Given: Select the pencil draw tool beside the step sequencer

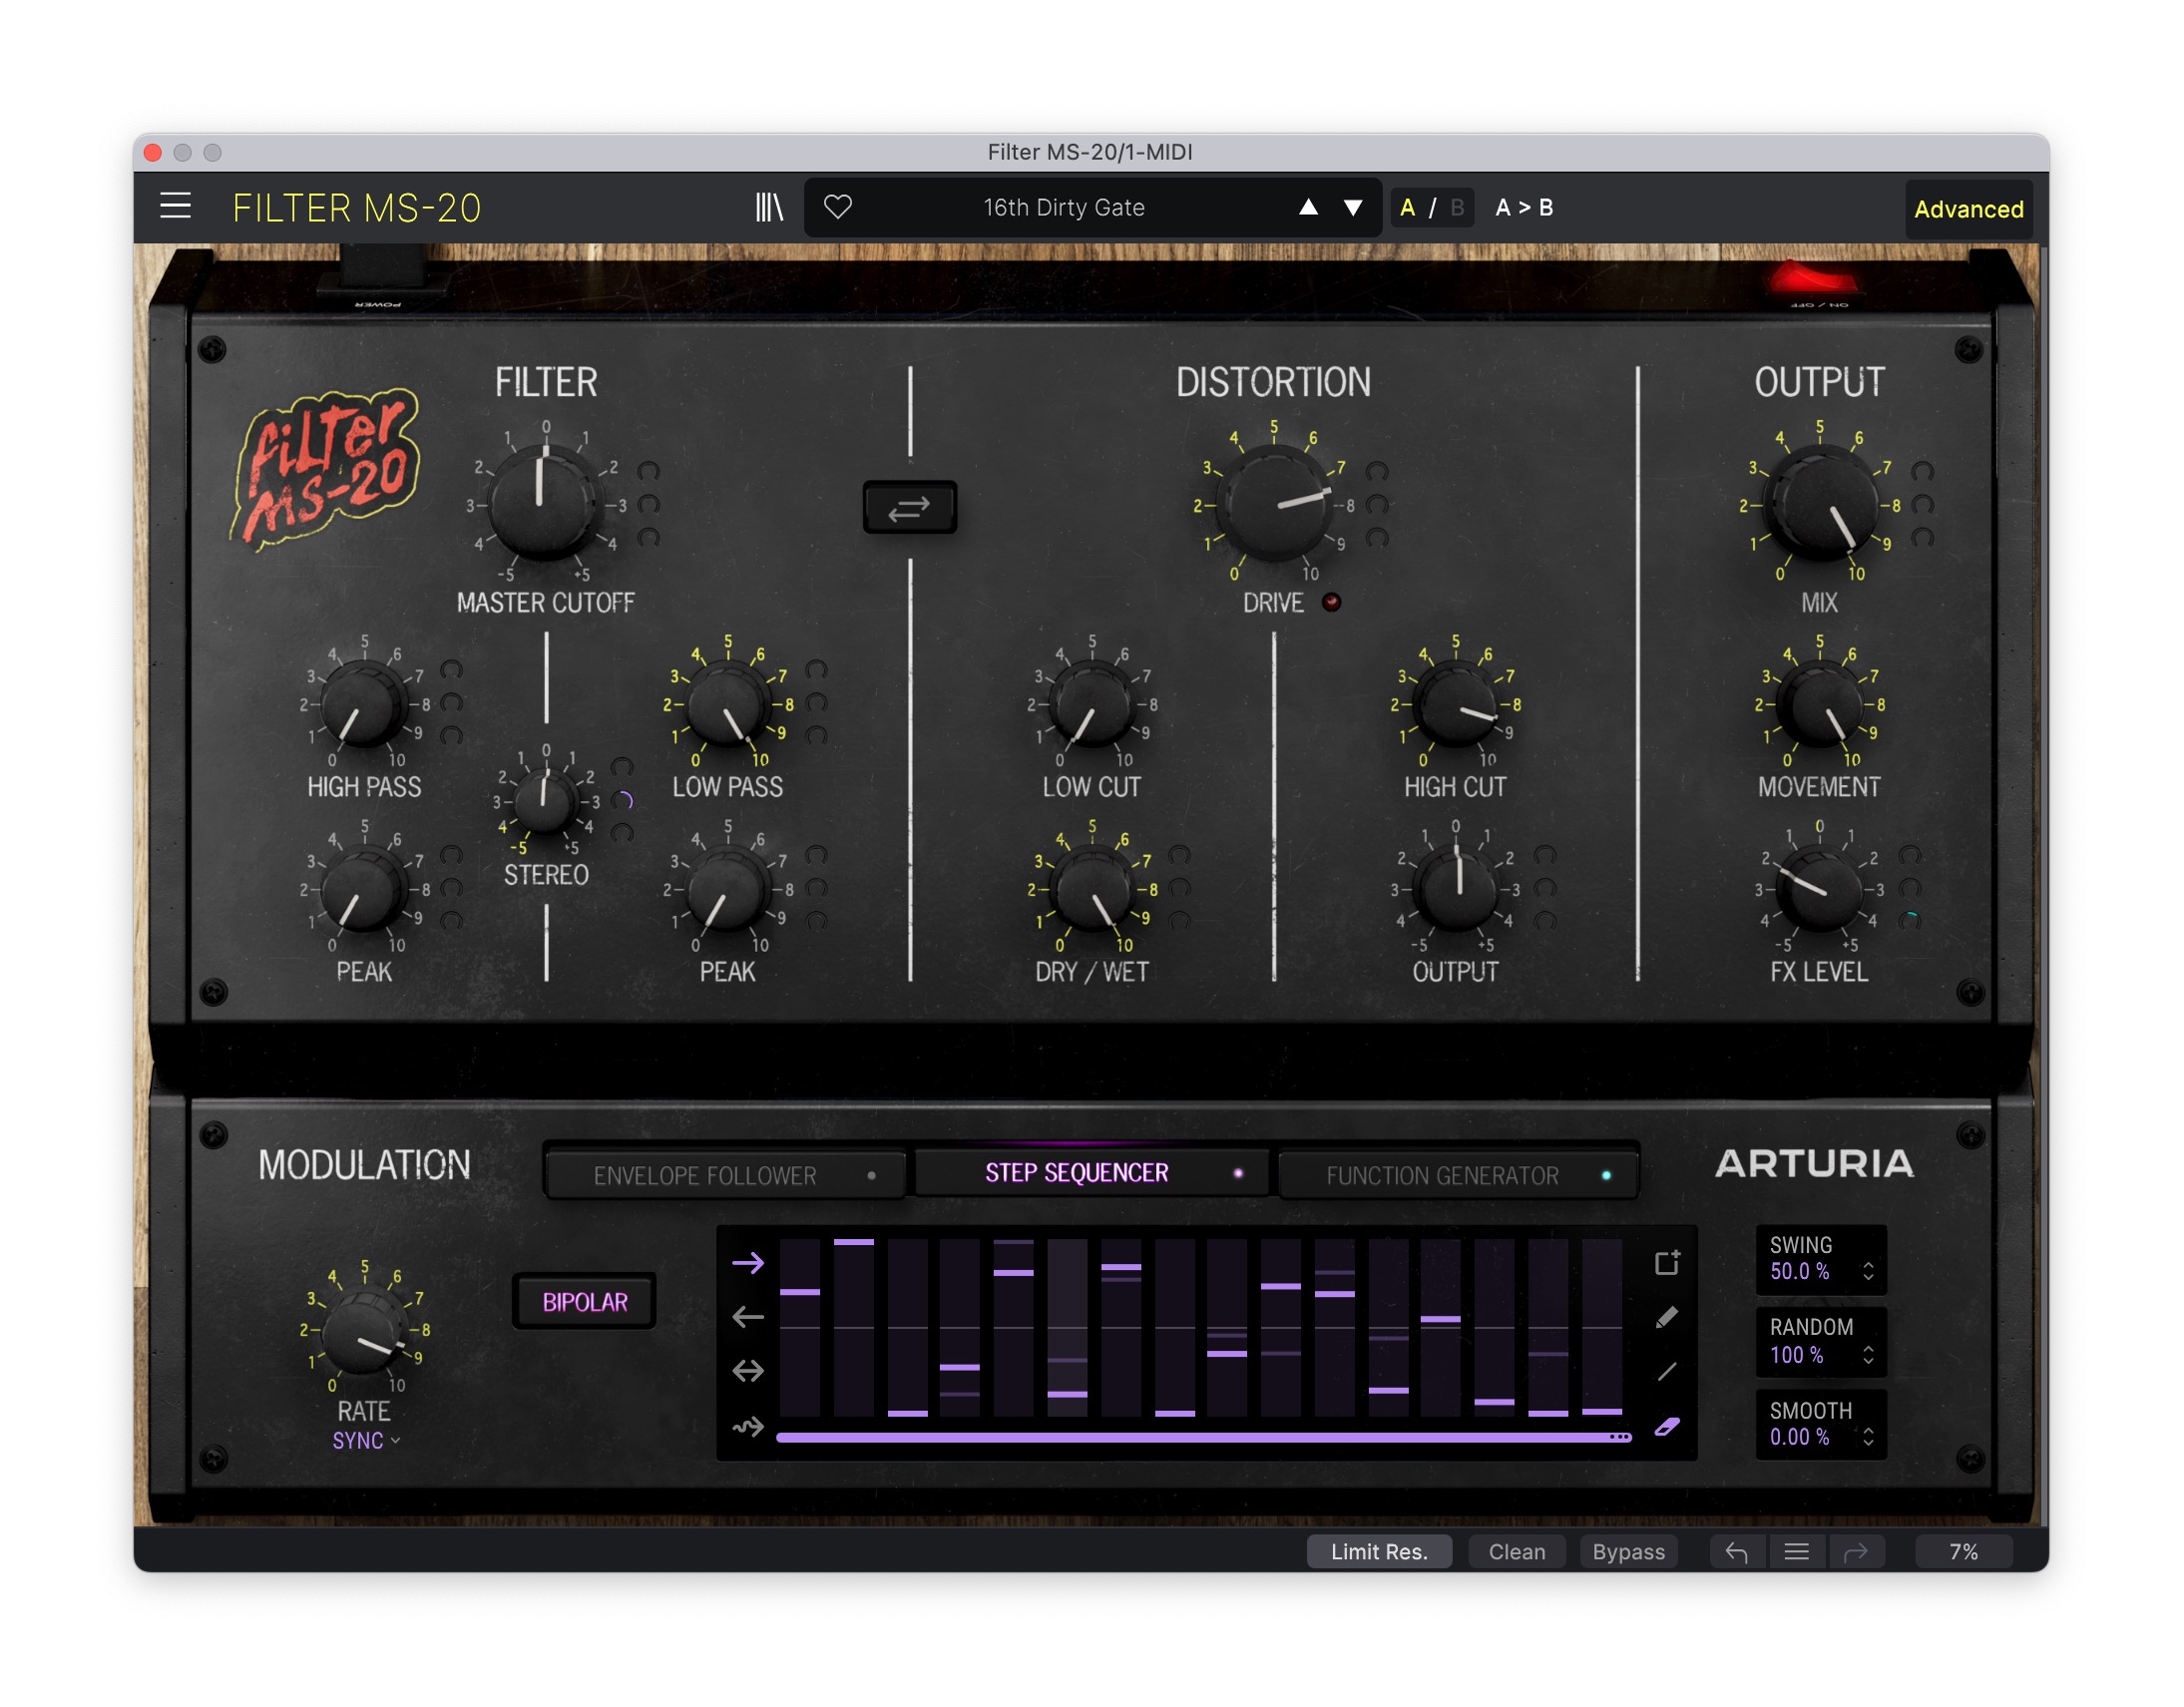Looking at the screenshot, I should (1666, 1317).
